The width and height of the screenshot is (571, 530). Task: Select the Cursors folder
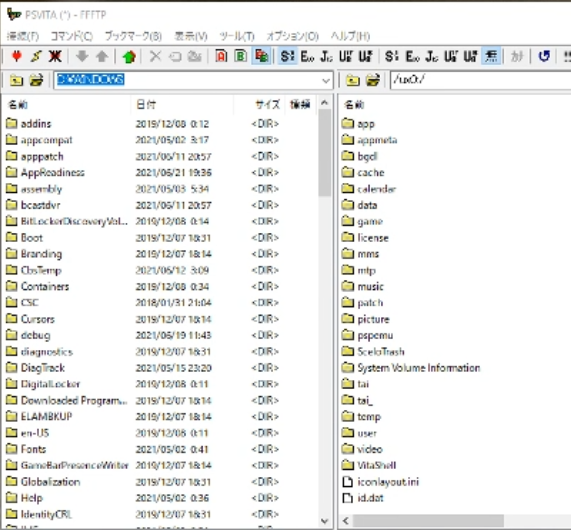[x=31, y=319]
